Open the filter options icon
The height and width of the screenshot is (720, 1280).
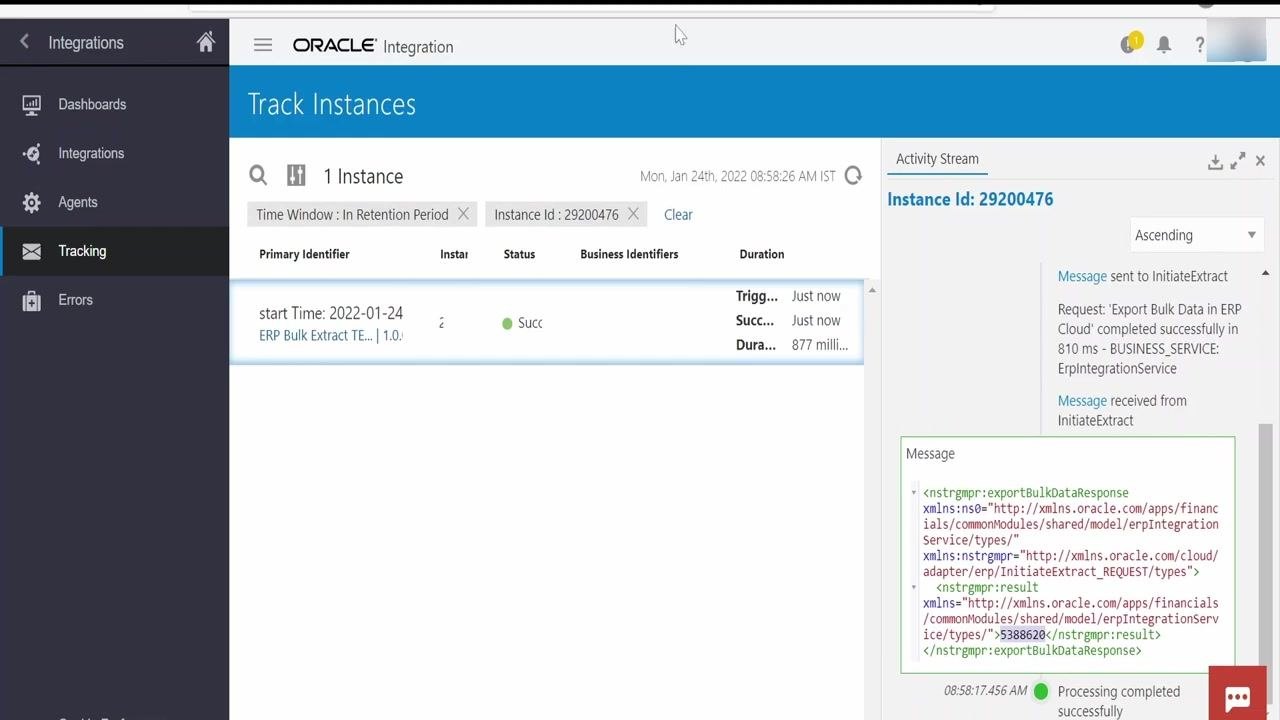point(296,176)
